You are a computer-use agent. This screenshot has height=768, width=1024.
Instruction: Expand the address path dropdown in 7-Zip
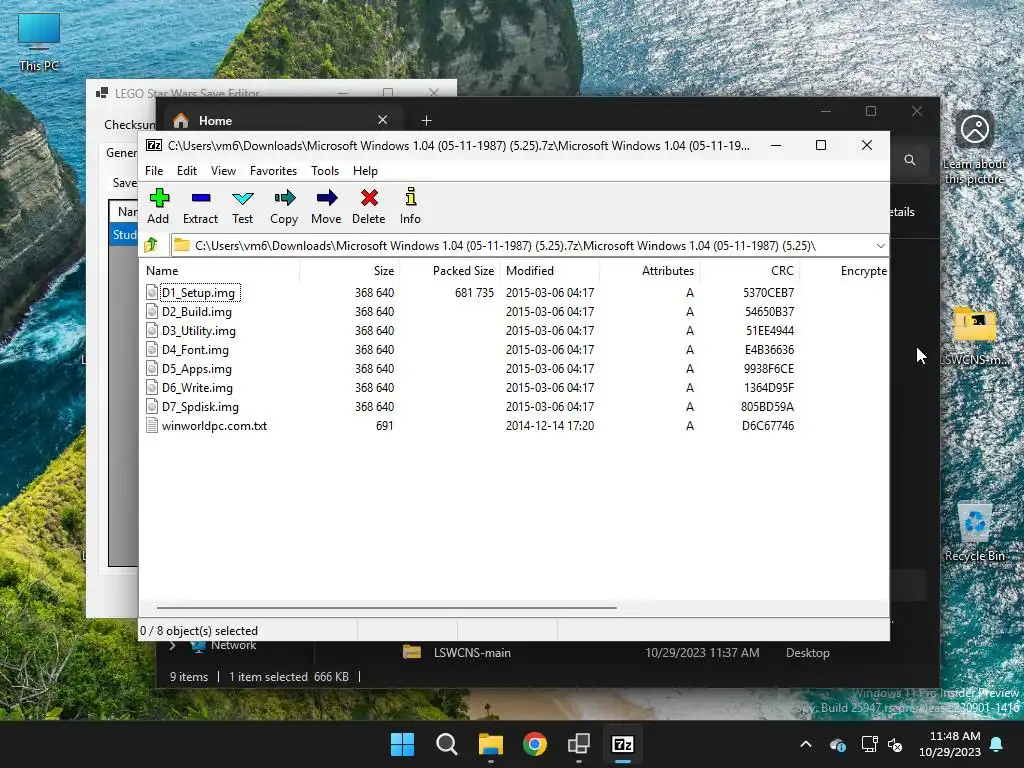click(x=880, y=246)
